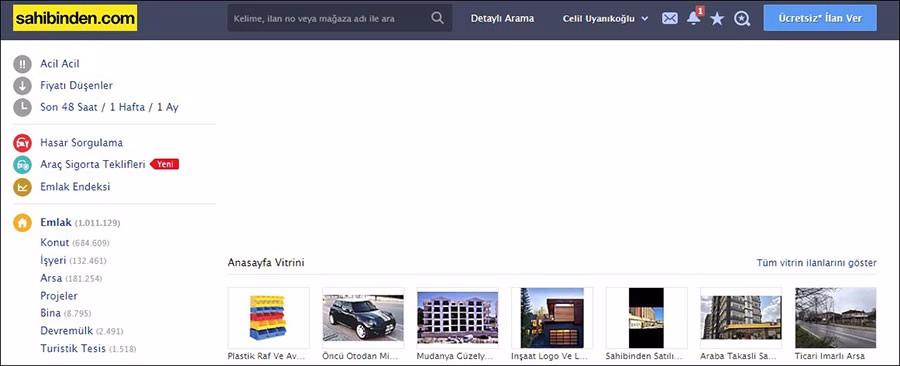Select Arsa subcategory
Viewport: 900px width, 366px height.
[x=51, y=278]
